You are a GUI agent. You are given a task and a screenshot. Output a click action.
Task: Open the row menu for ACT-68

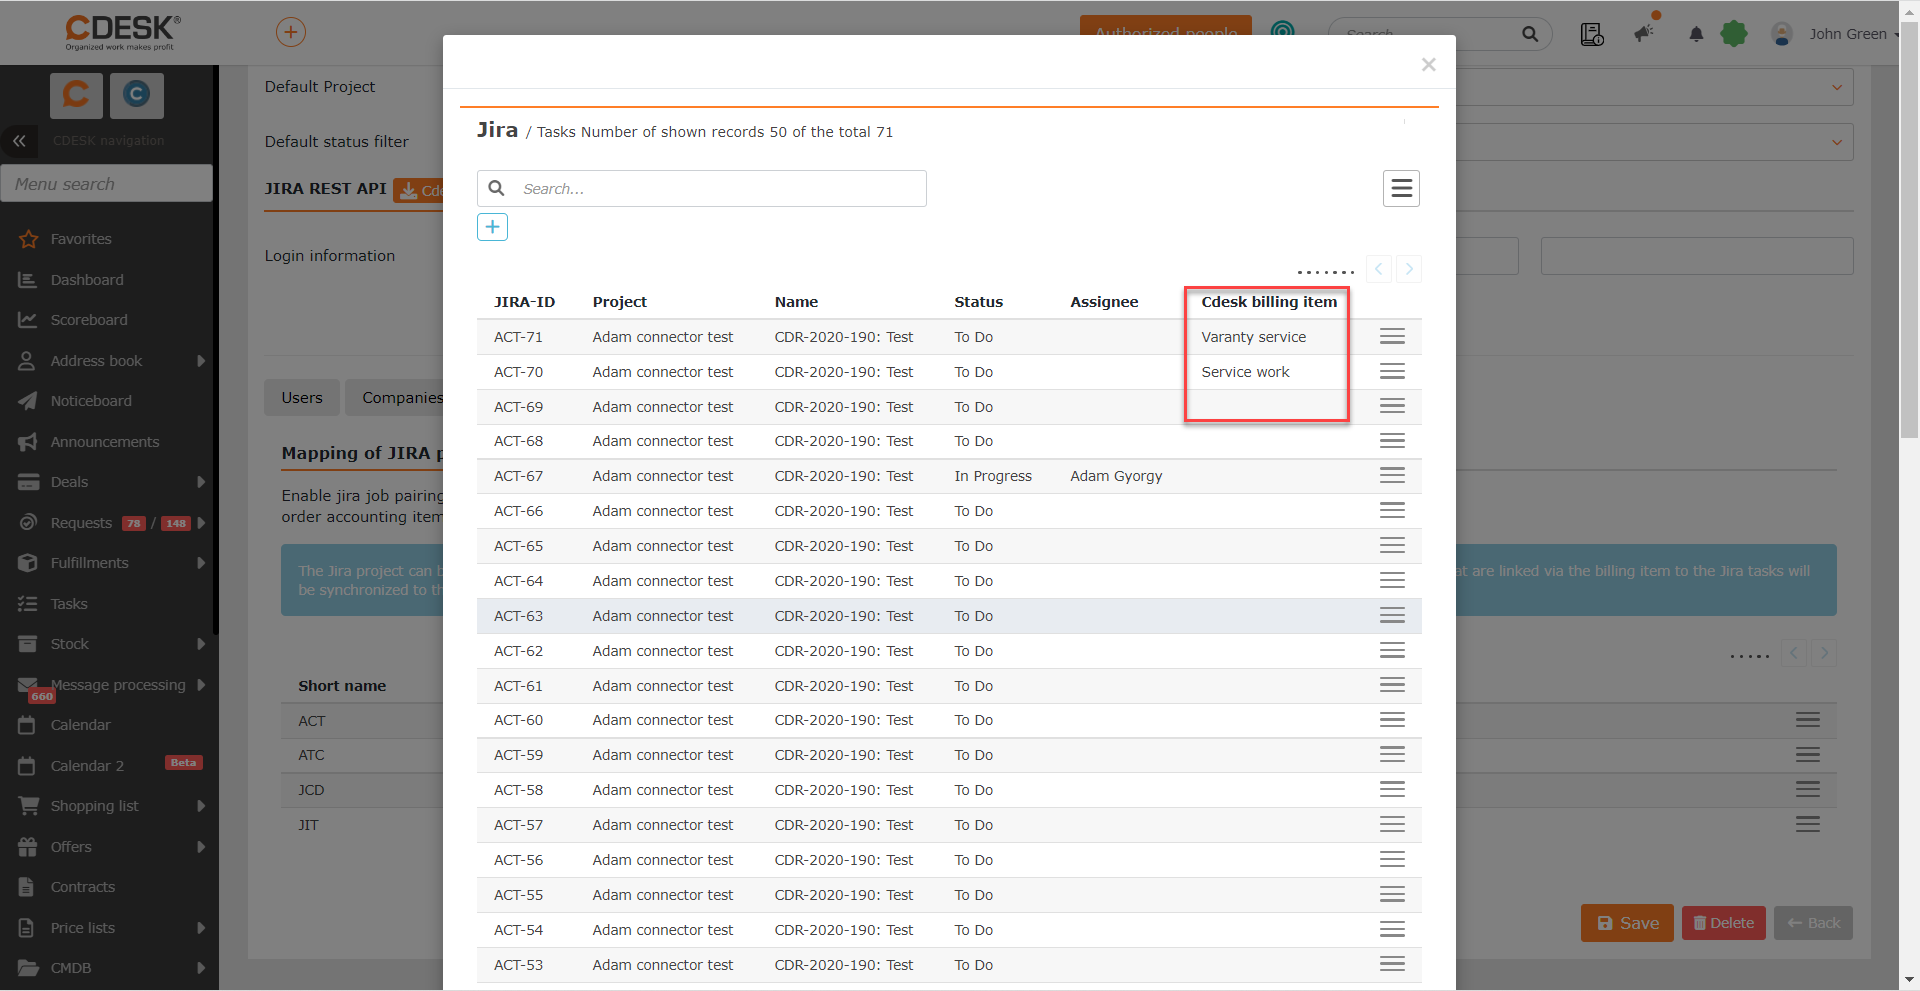click(x=1392, y=441)
